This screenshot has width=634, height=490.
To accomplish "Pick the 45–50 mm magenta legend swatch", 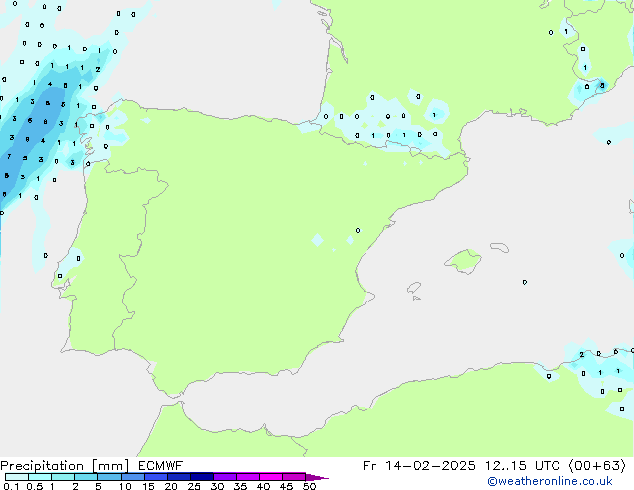I will pos(294,477).
